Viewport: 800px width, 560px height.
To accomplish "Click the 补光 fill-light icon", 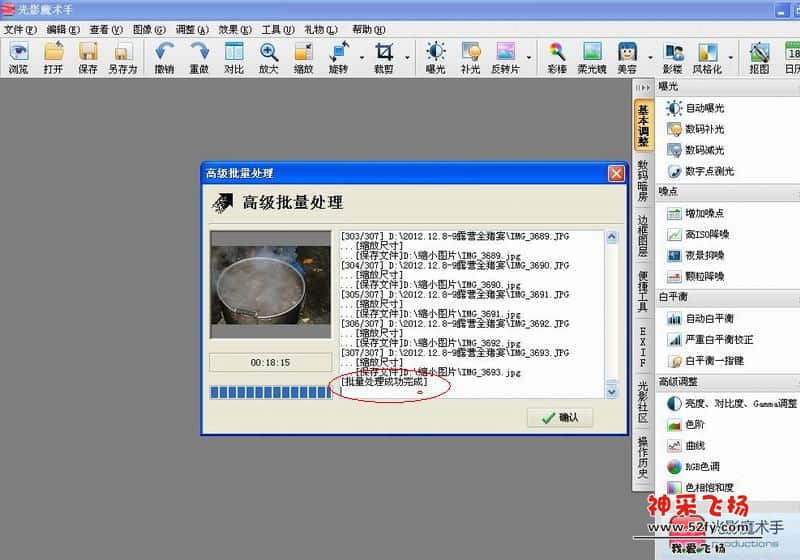I will coord(470,58).
